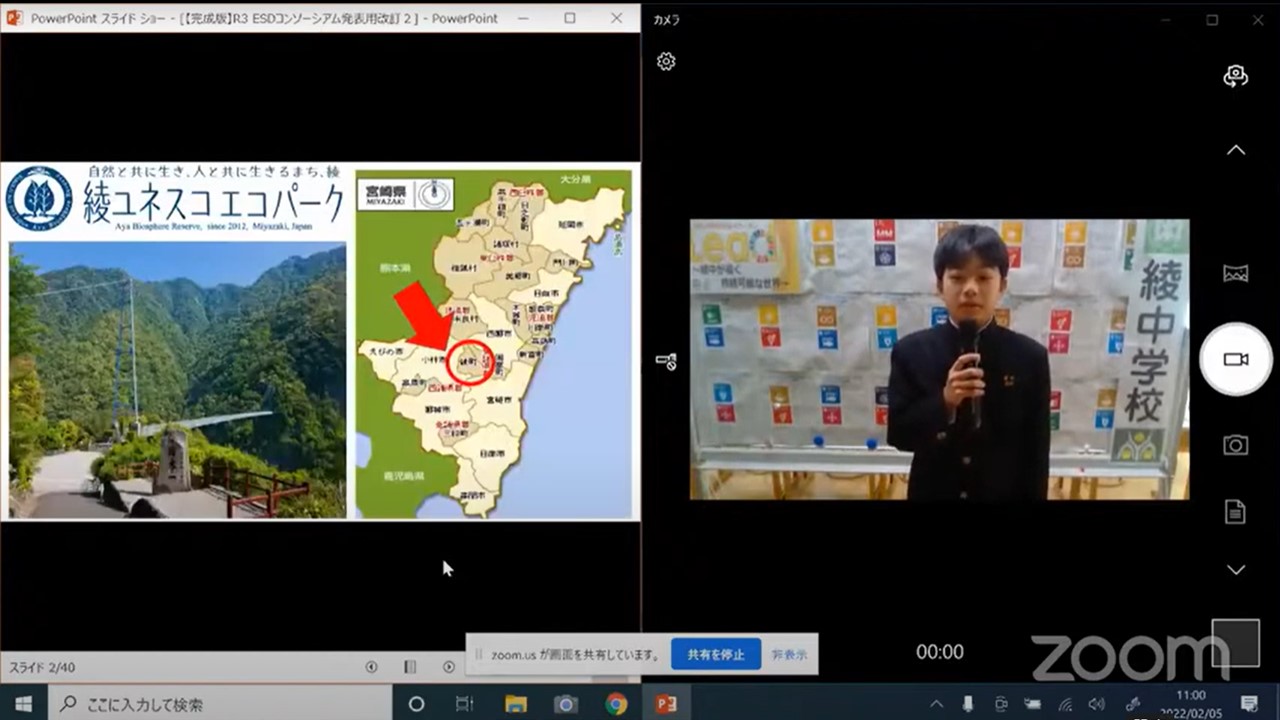Open Camera app settings gear
The width and height of the screenshot is (1280, 720).
(666, 61)
